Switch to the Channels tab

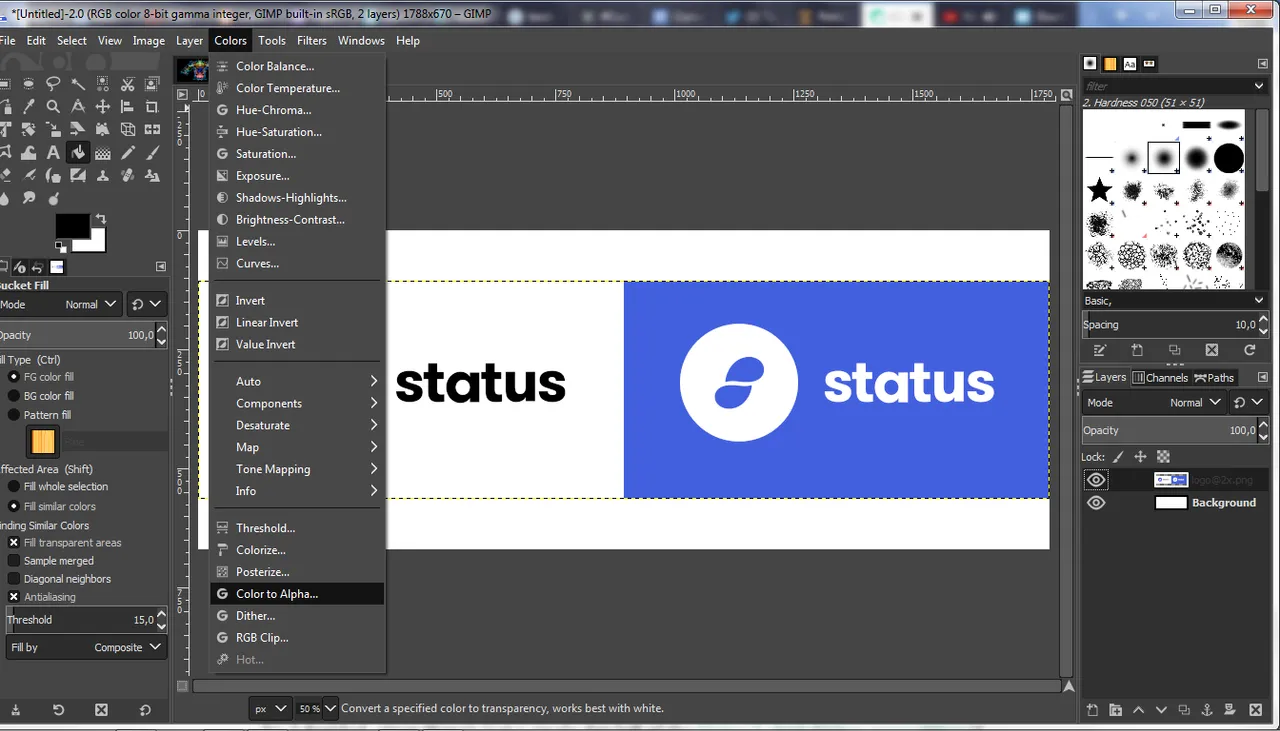[1160, 377]
